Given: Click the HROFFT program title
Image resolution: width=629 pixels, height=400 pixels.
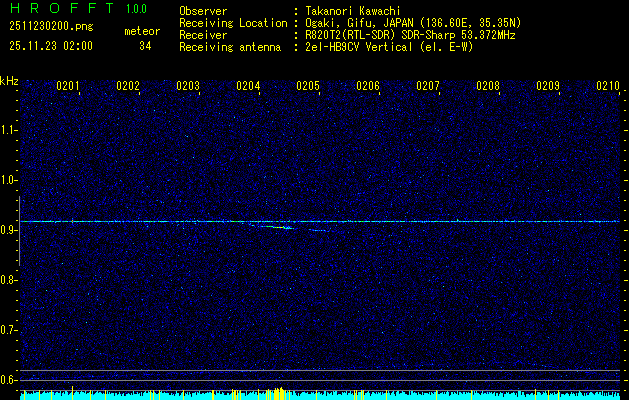Looking at the screenshot, I should 62,8.
